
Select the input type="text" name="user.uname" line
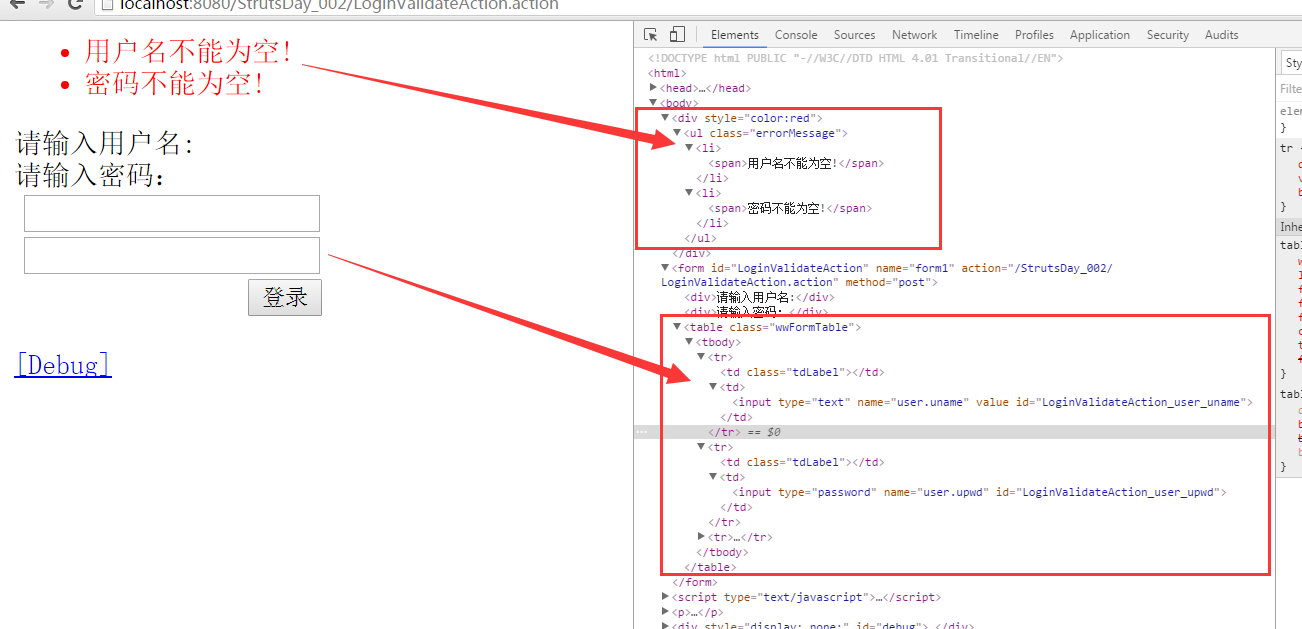(x=992, y=402)
